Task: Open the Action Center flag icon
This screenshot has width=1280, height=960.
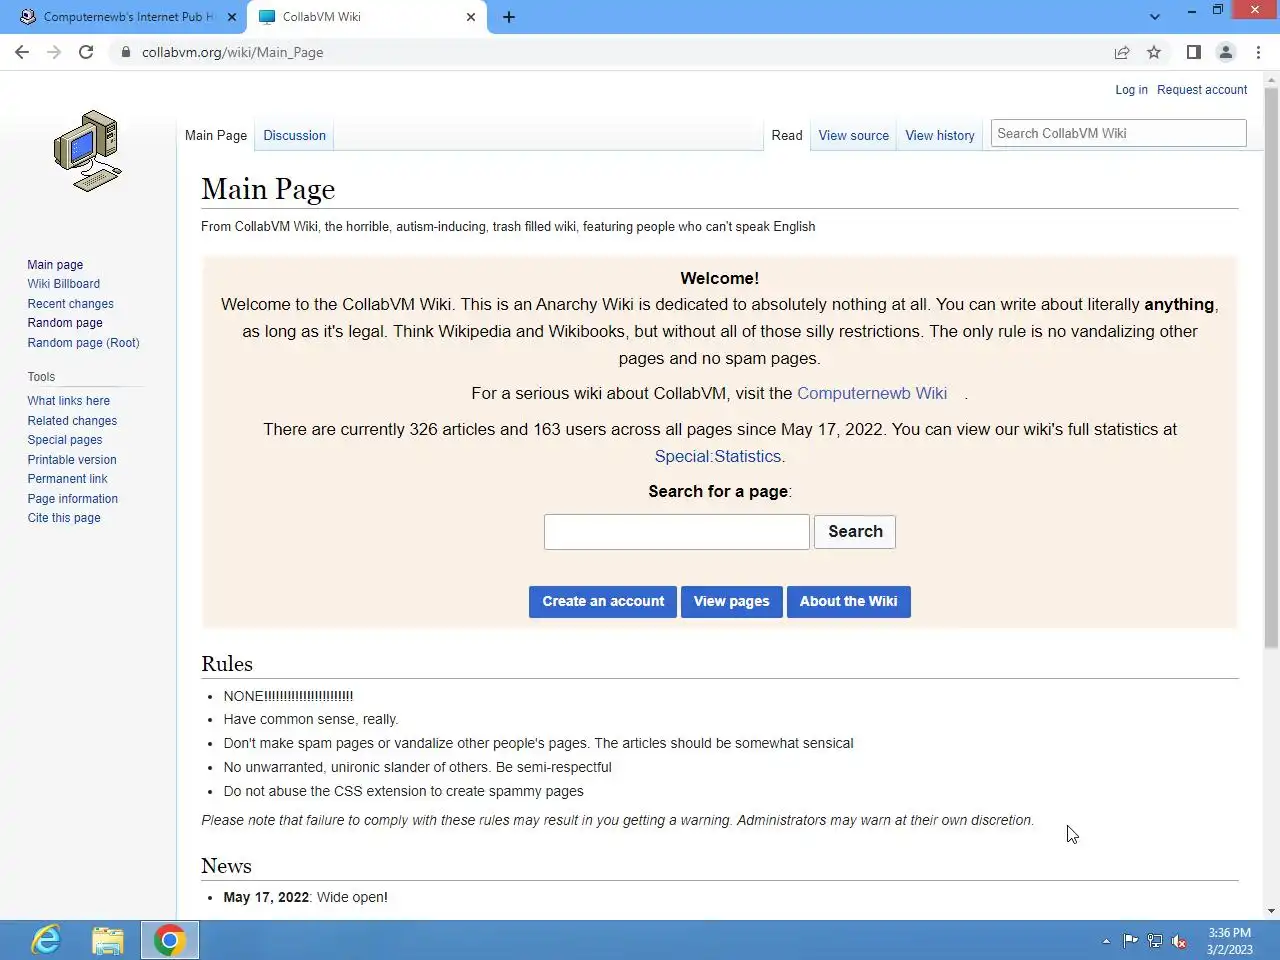Action: 1131,941
